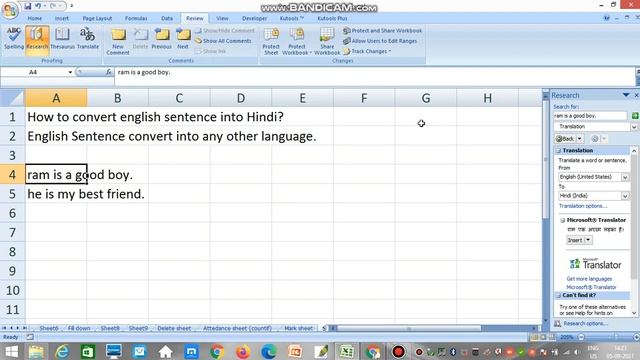Select Protect and Share Workbook
The height and width of the screenshot is (360, 640).
(x=382, y=31)
